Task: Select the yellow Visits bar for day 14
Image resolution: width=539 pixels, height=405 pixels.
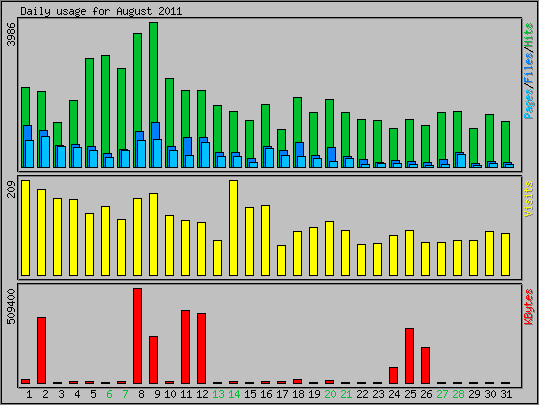Action: point(233,228)
